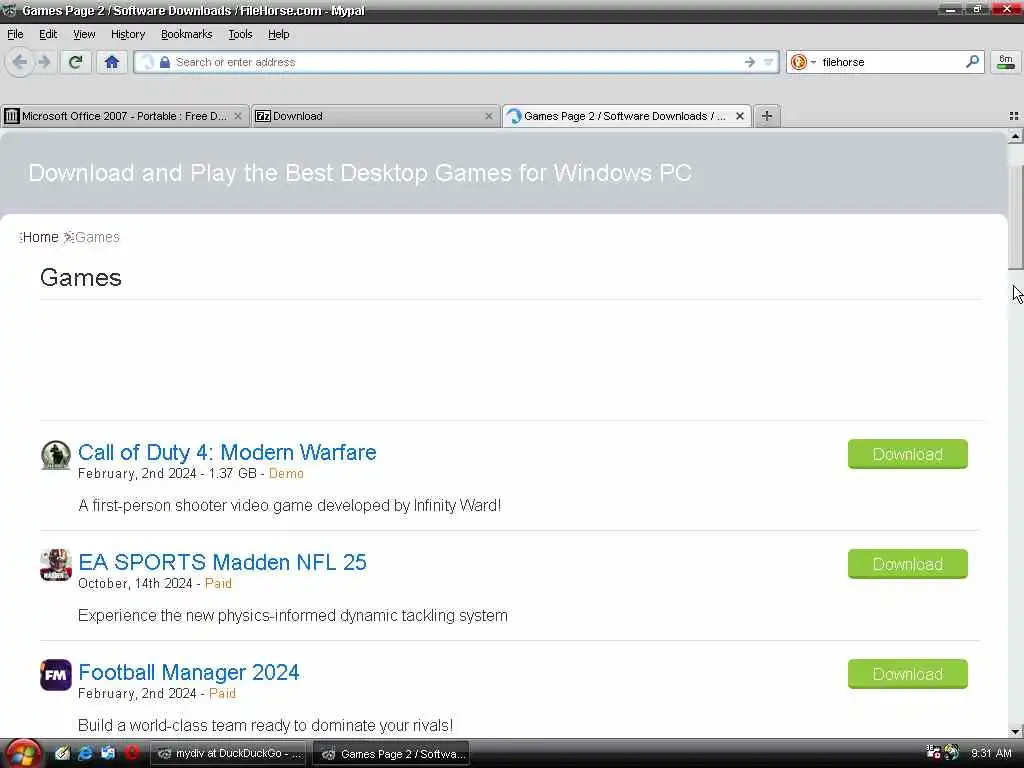Open the Home page button

[112, 62]
